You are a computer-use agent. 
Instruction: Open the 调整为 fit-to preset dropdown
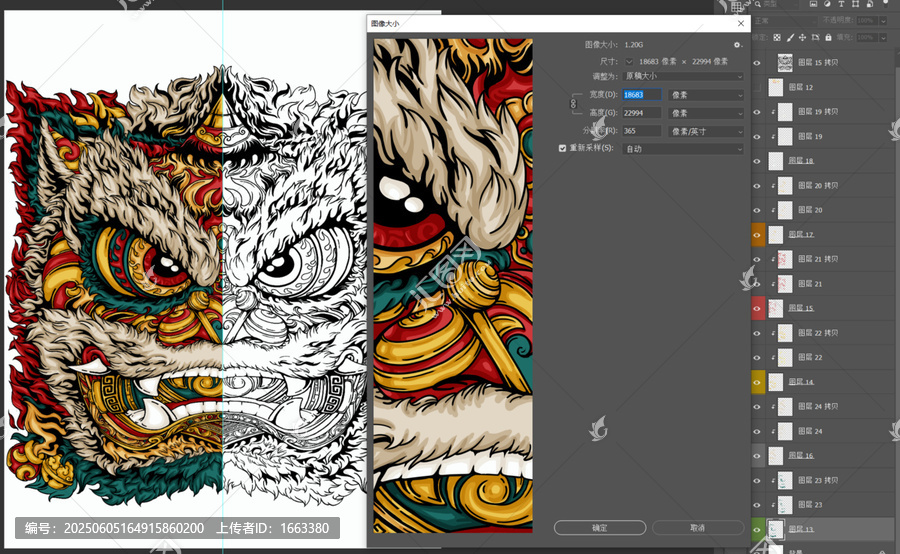tap(683, 76)
